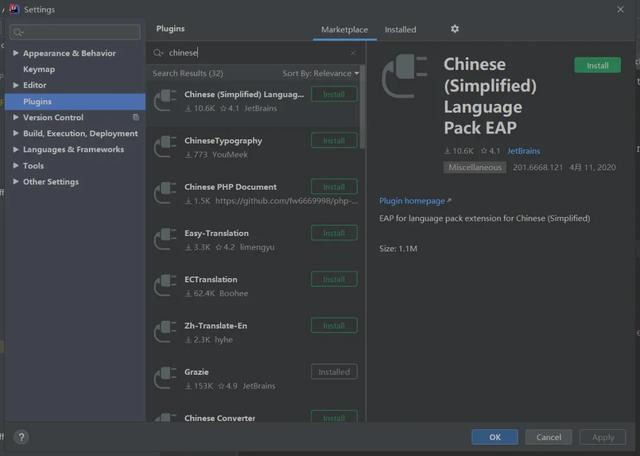Install the Zh-Translate-En plugin
The width and height of the screenshot is (640, 456).
pos(334,326)
